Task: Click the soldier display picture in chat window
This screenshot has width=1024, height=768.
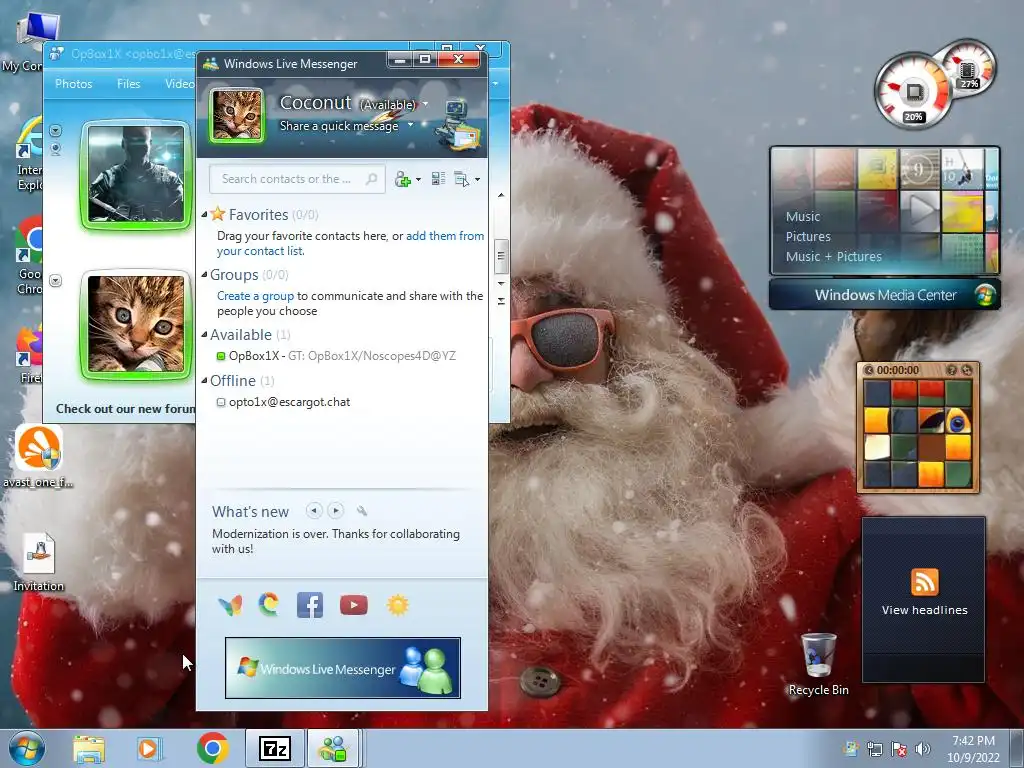Action: tap(136, 175)
